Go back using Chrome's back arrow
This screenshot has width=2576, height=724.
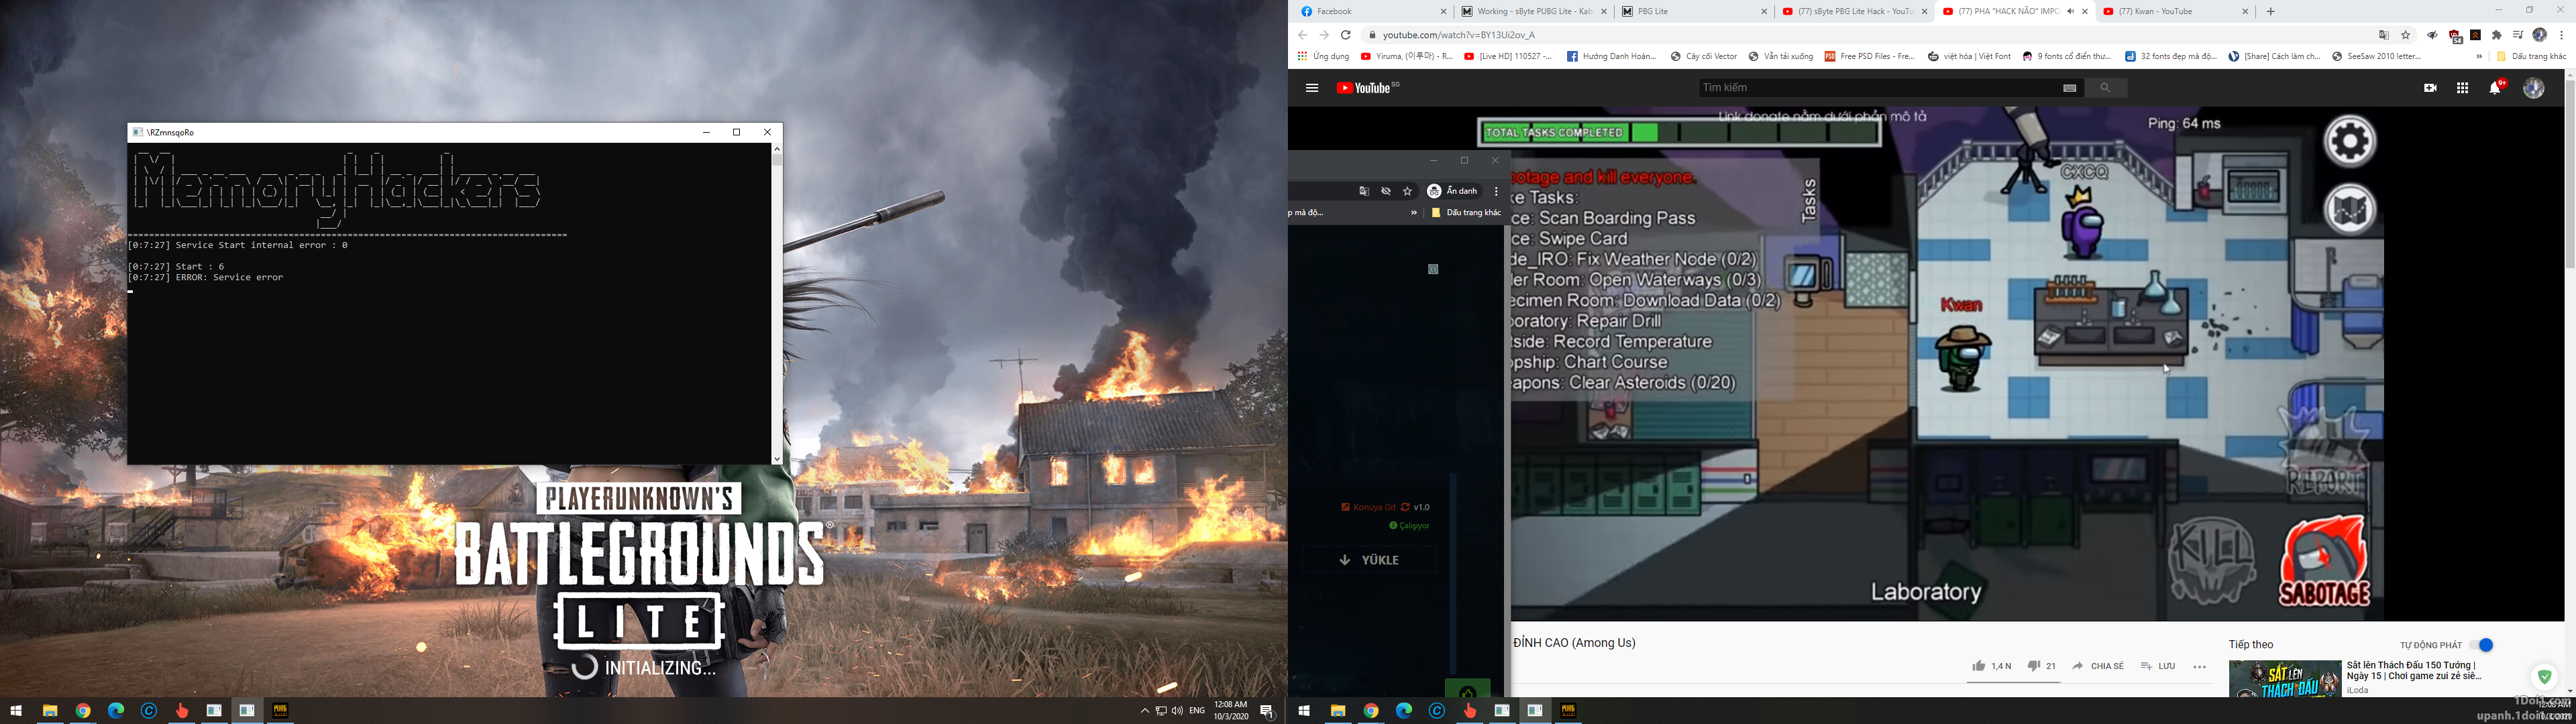point(1302,35)
